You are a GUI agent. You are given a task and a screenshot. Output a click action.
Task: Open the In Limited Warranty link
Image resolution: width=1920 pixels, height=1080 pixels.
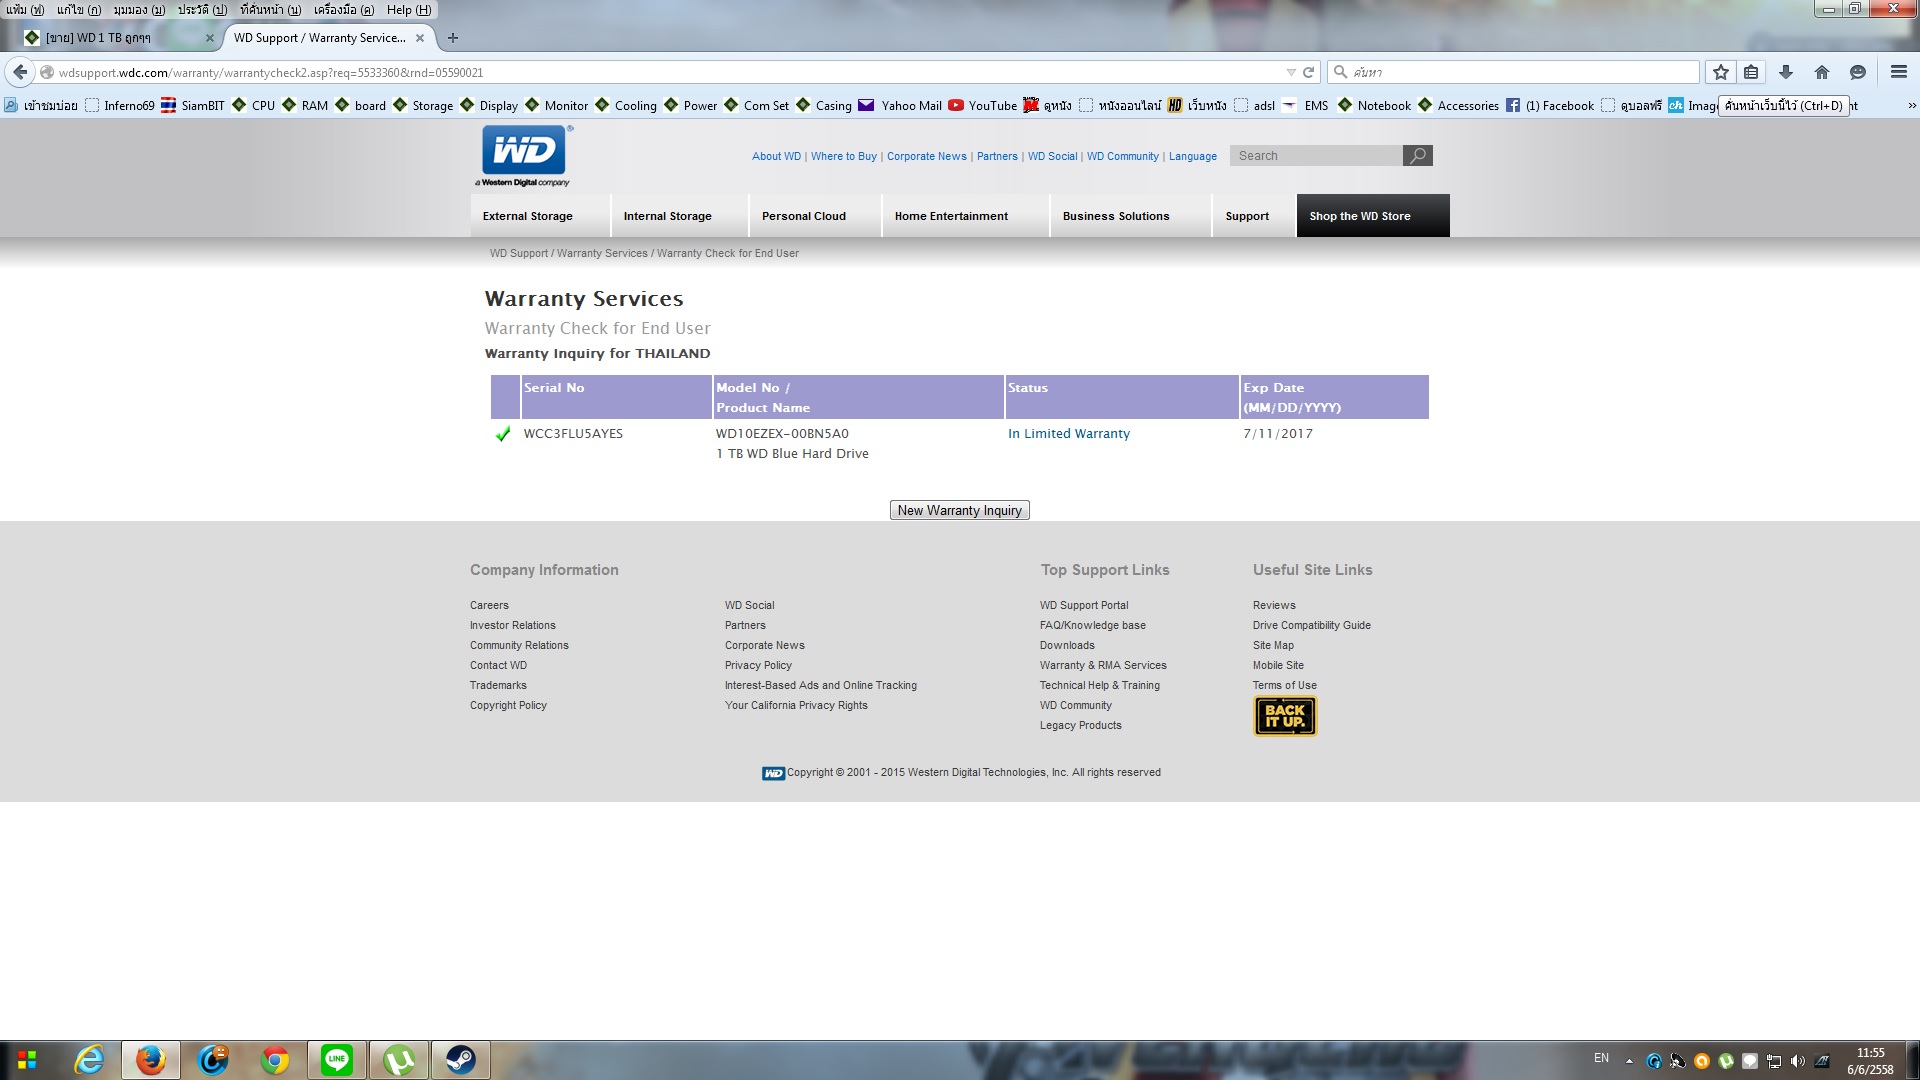pos(1068,433)
